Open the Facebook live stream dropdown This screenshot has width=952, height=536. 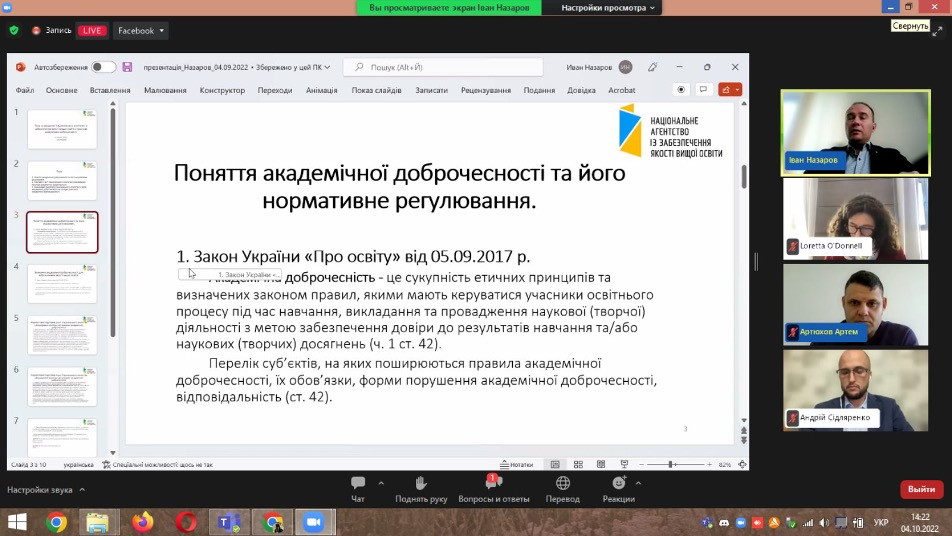pos(141,30)
